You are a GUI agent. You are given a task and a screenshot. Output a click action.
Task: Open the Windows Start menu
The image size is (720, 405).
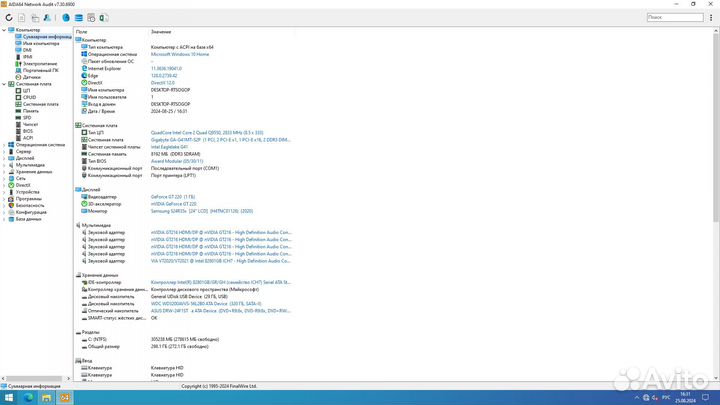pyautogui.click(x=9, y=398)
